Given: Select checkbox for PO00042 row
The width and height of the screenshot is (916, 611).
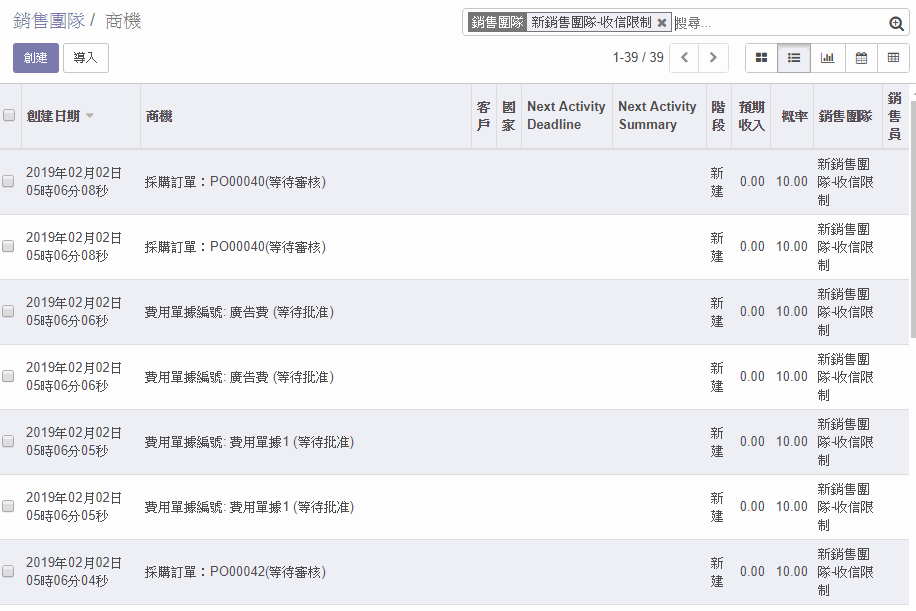Looking at the screenshot, I should tap(8, 572).
